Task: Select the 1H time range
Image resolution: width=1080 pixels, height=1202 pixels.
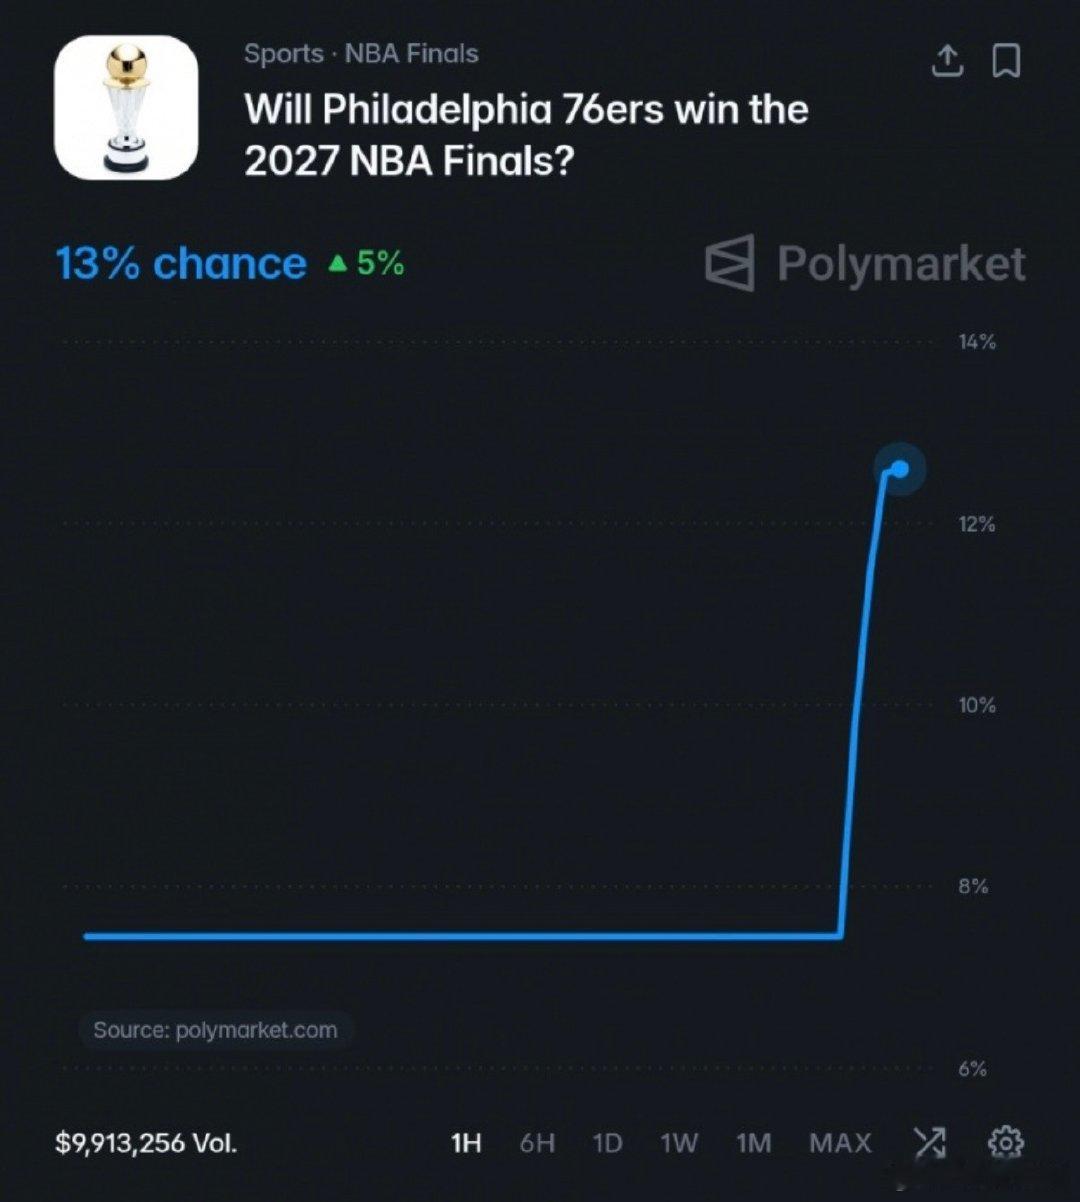Action: (x=466, y=1143)
